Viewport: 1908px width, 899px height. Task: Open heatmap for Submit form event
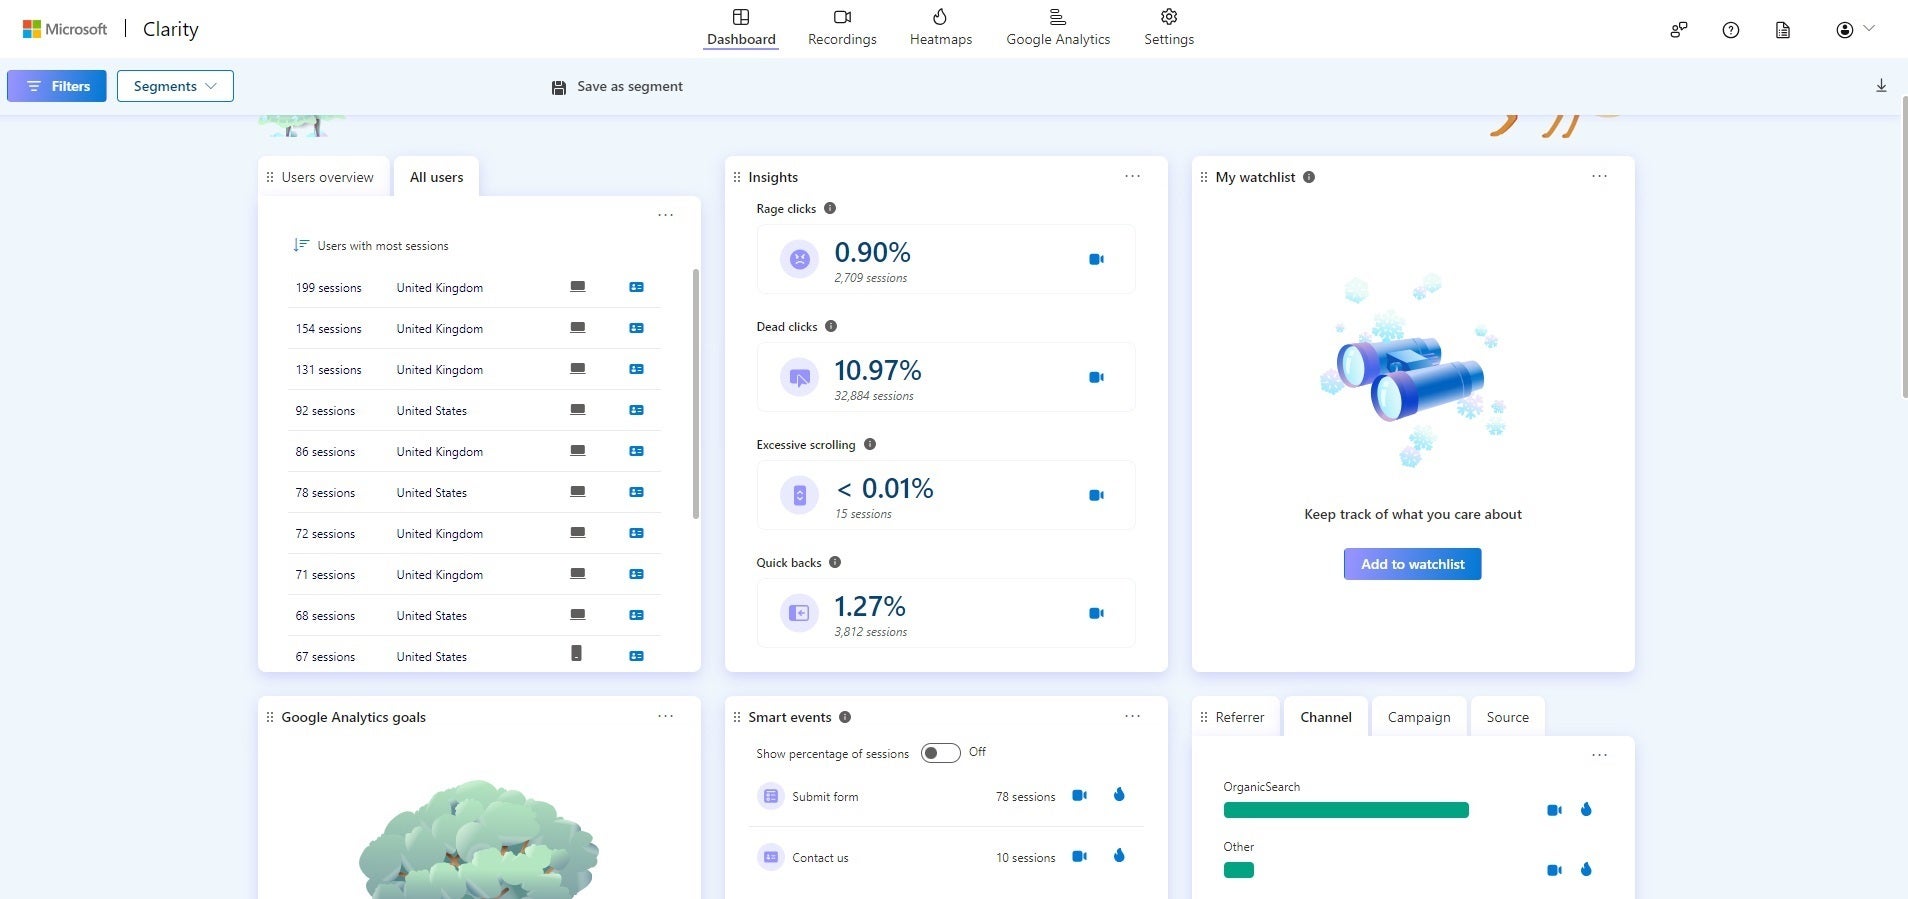pos(1119,795)
